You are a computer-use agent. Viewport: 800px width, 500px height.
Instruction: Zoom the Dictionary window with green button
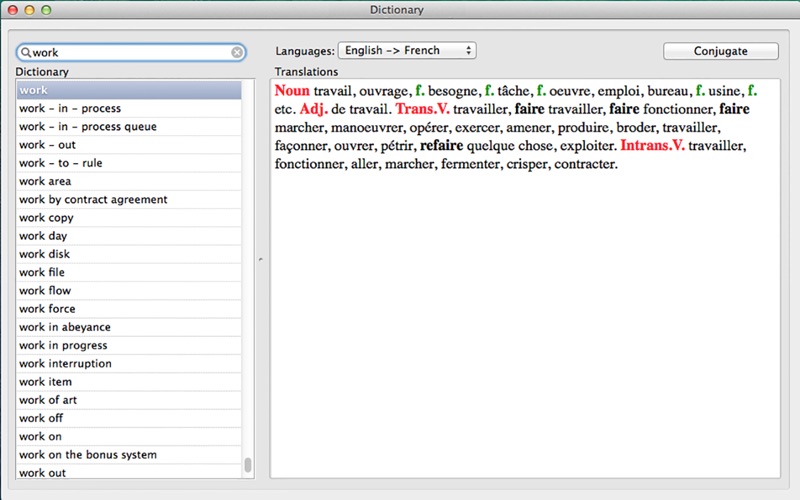click(46, 10)
